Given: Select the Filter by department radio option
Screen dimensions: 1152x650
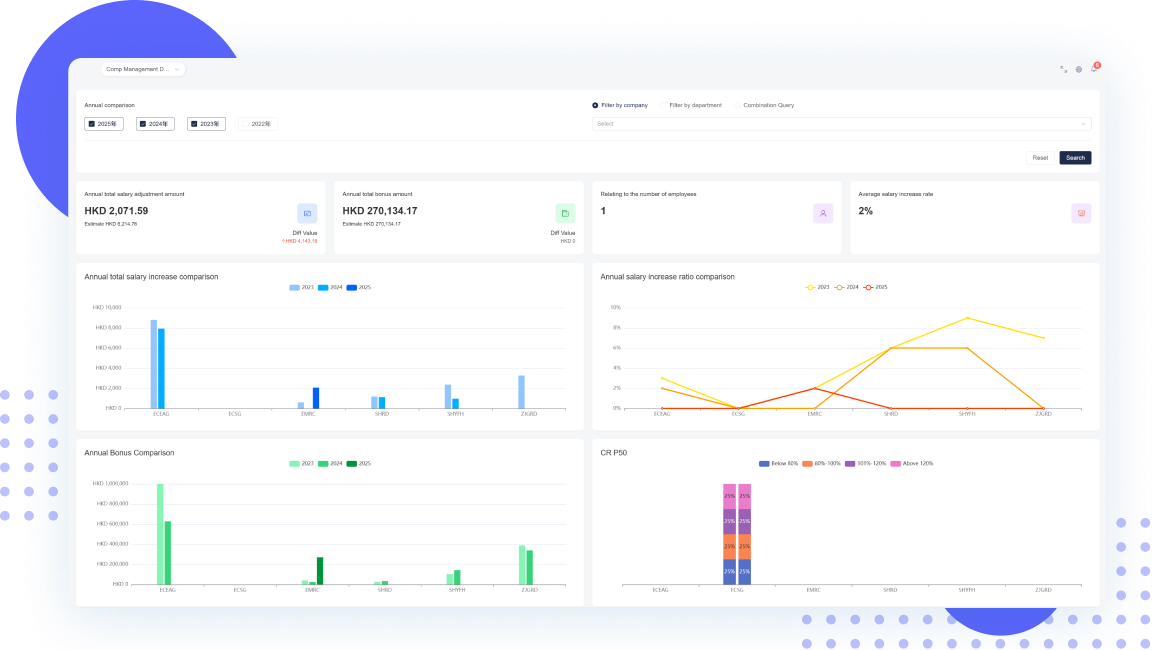Looking at the screenshot, I should (x=664, y=105).
